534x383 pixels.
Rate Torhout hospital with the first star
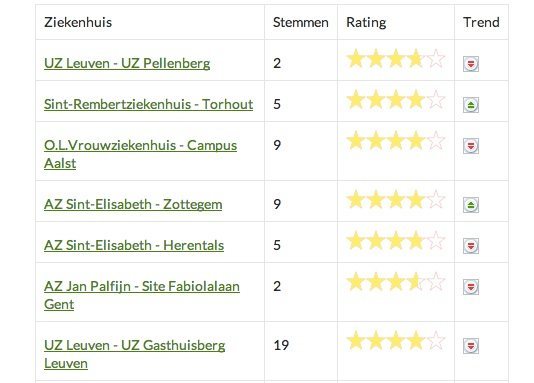point(356,99)
